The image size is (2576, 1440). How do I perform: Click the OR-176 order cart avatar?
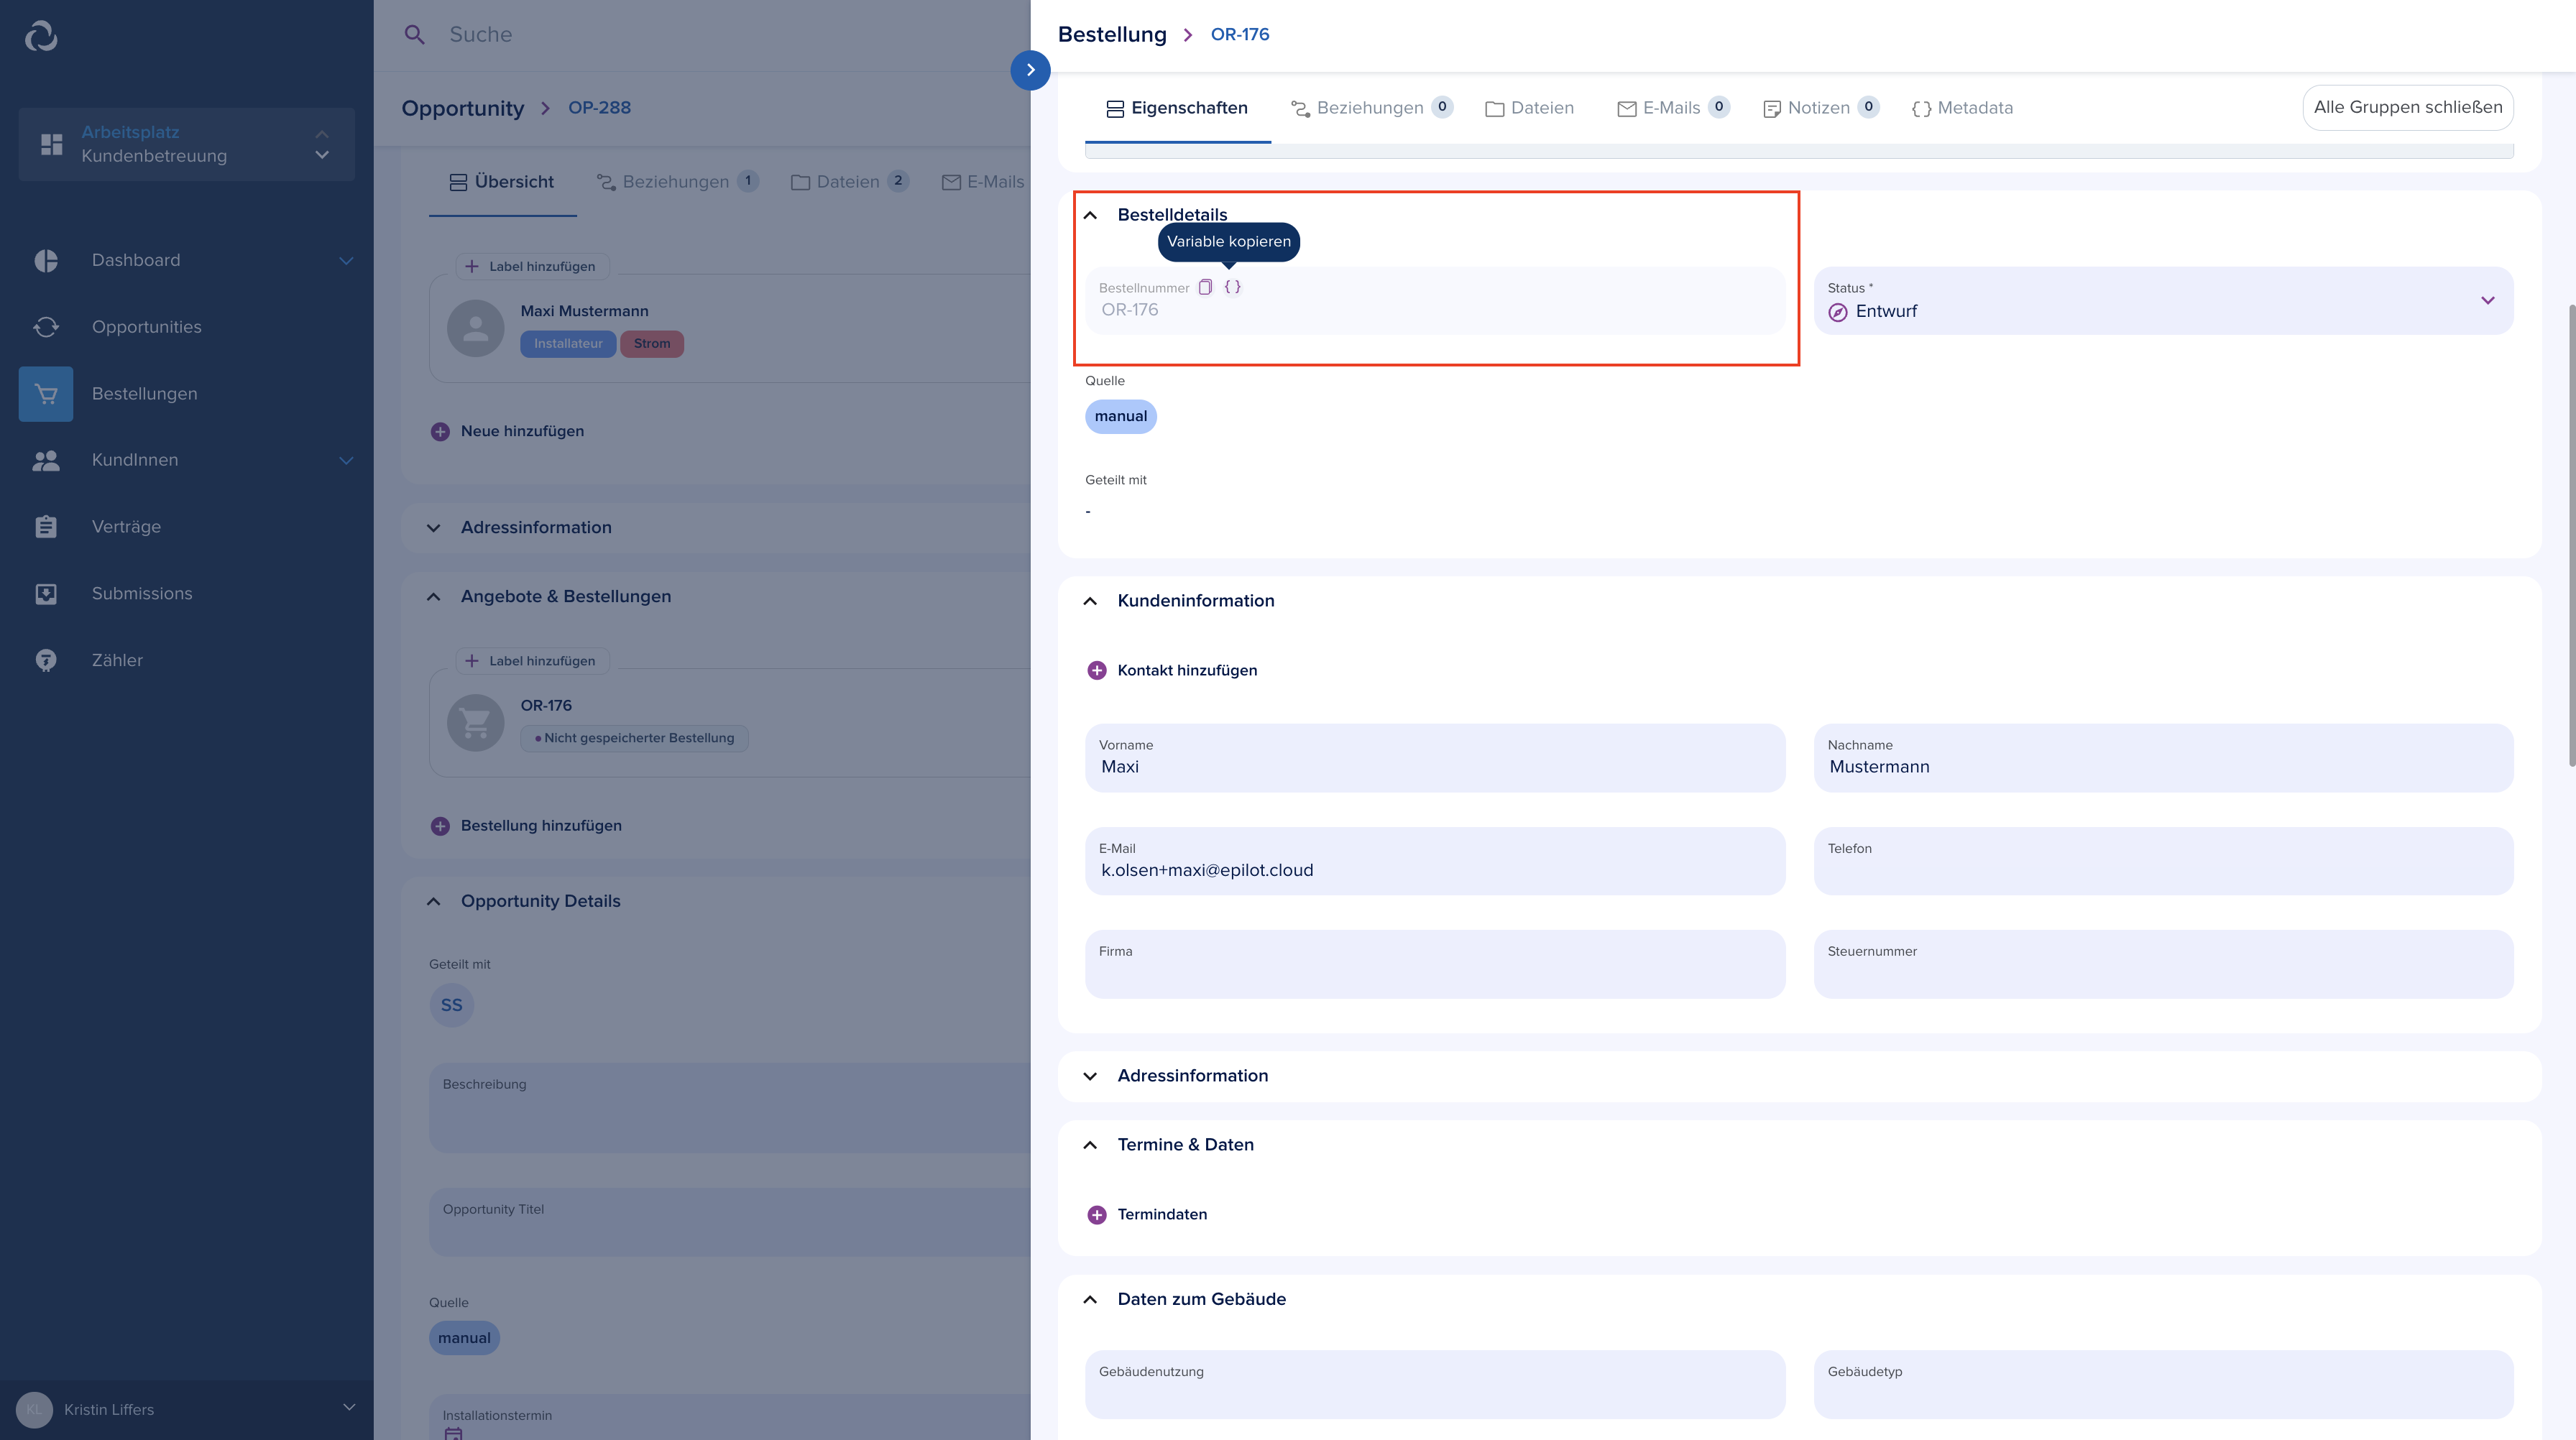[x=476, y=723]
